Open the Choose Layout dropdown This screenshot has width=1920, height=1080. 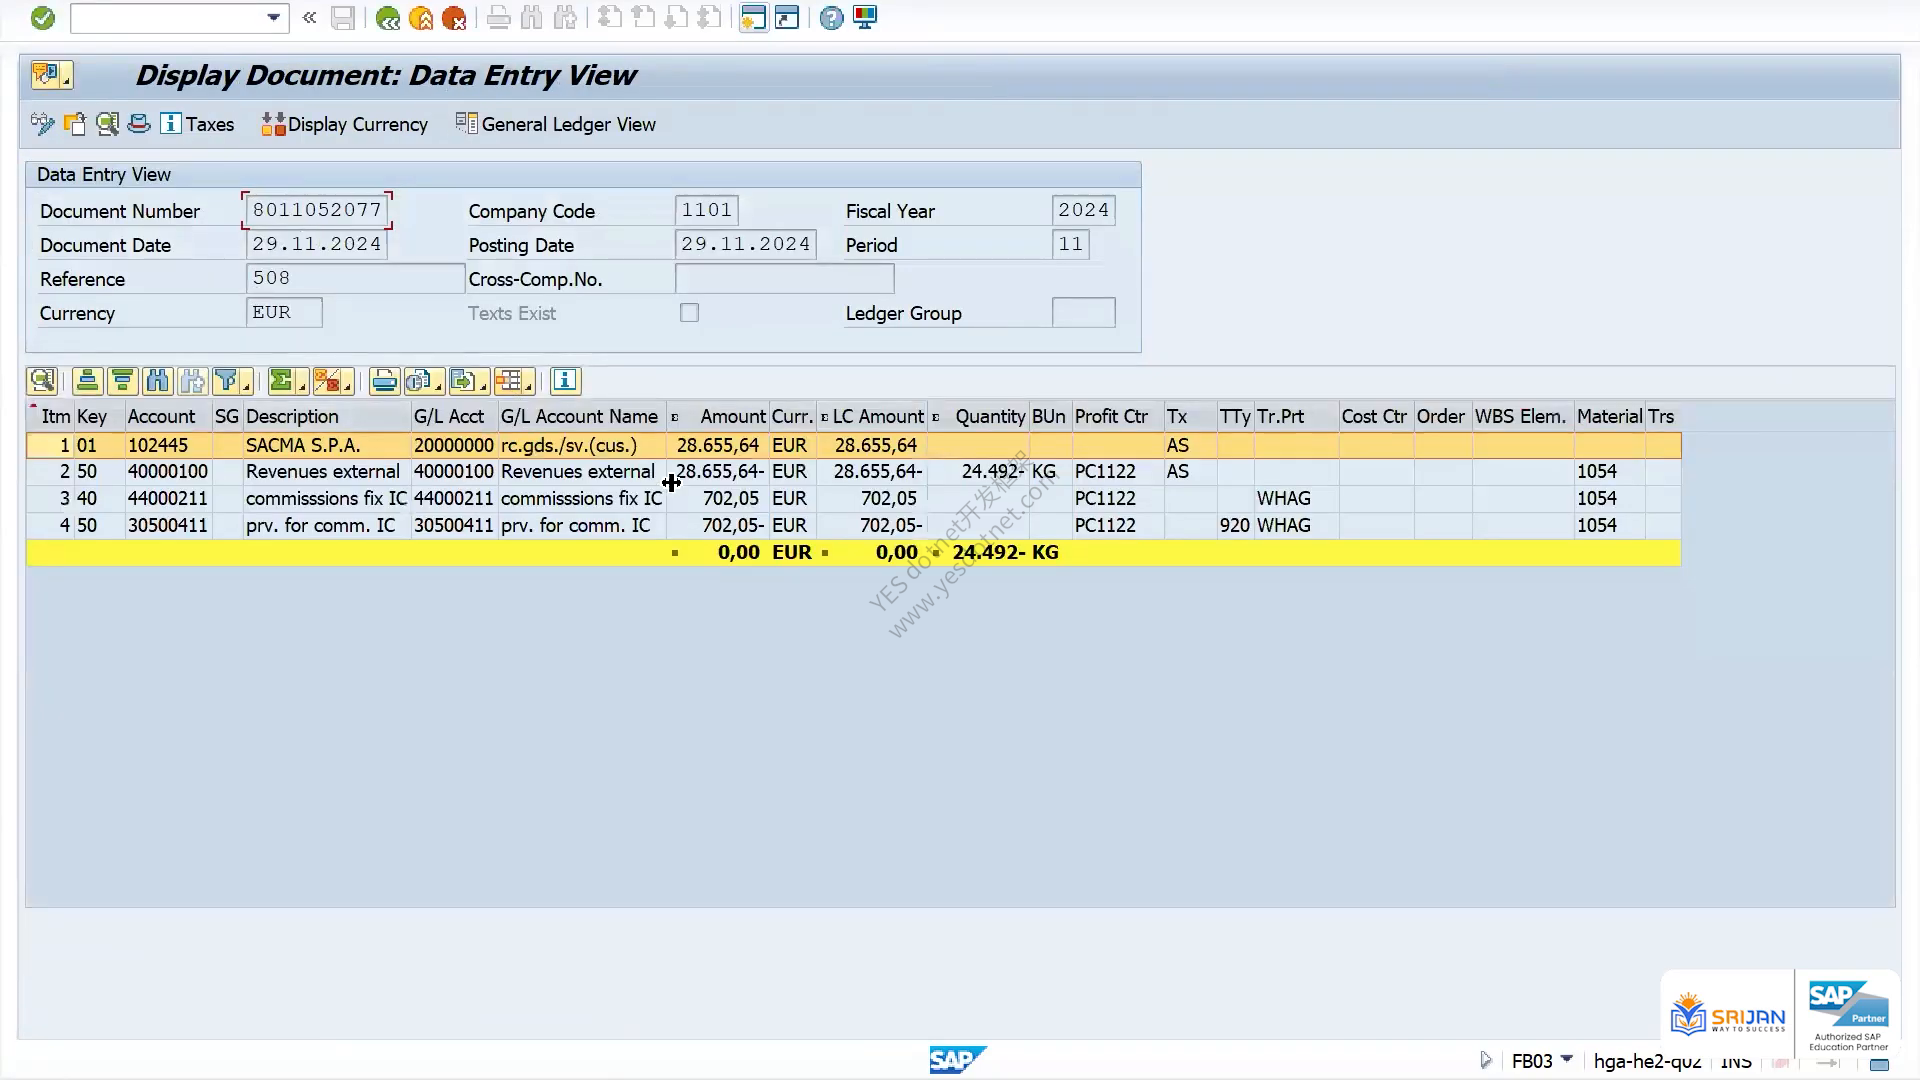tap(514, 381)
